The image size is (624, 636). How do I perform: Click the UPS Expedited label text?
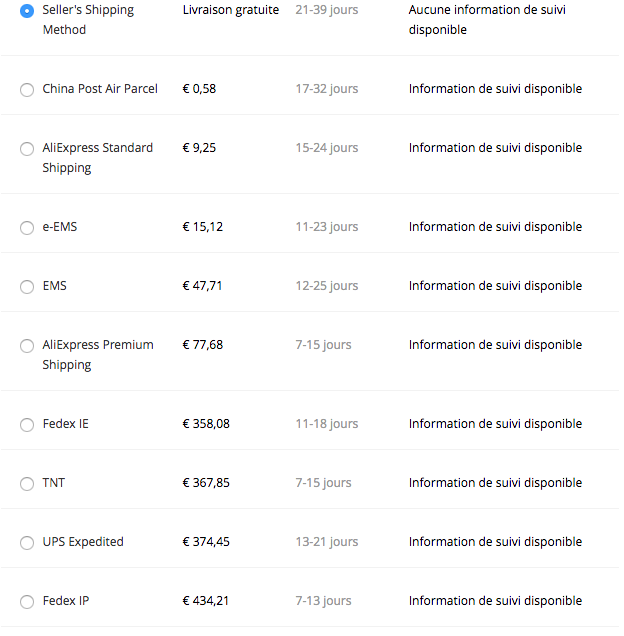(x=83, y=542)
